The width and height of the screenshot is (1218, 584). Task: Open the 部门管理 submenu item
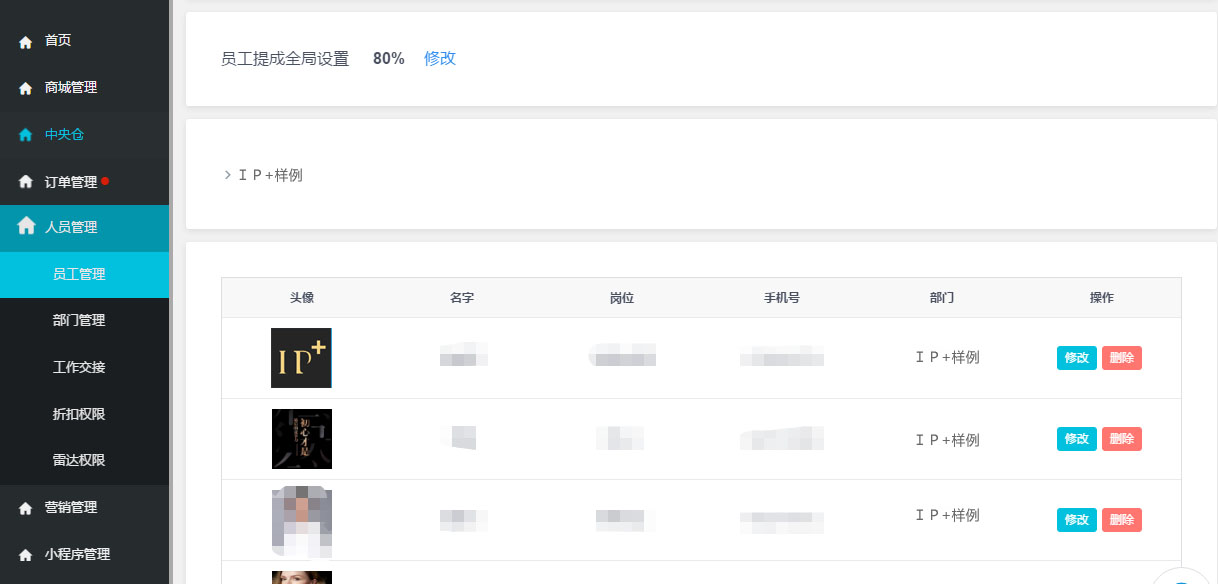click(x=79, y=321)
